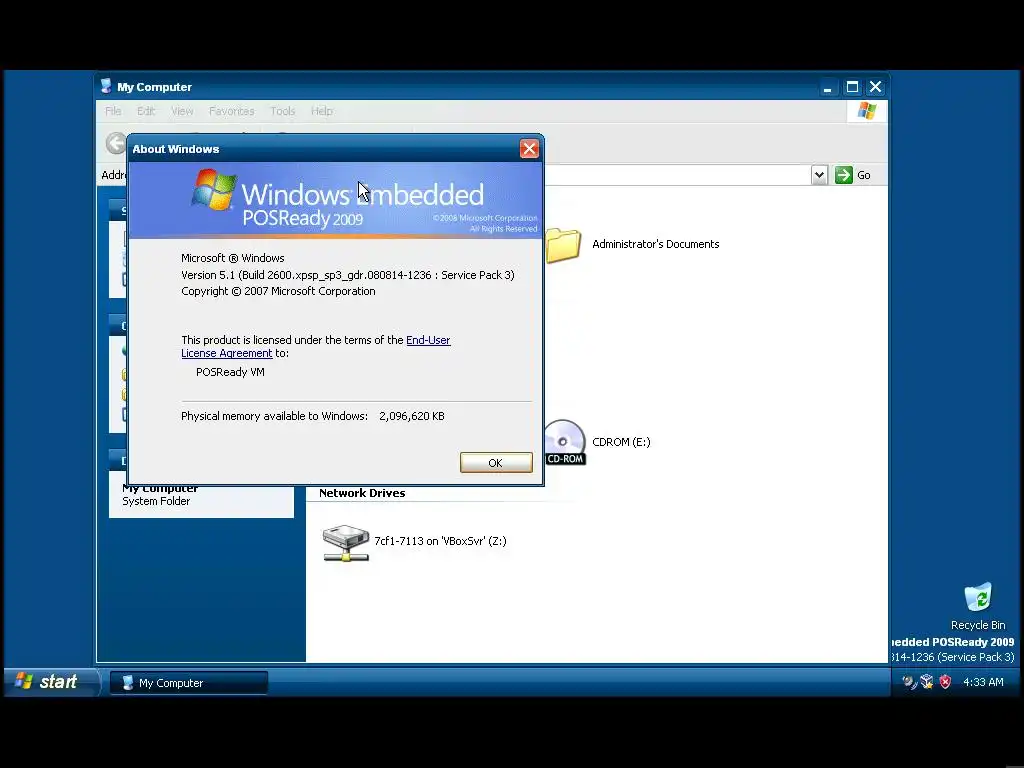Image resolution: width=1024 pixels, height=768 pixels.
Task: Select the CDROM (E:) drive icon
Action: [x=564, y=442]
